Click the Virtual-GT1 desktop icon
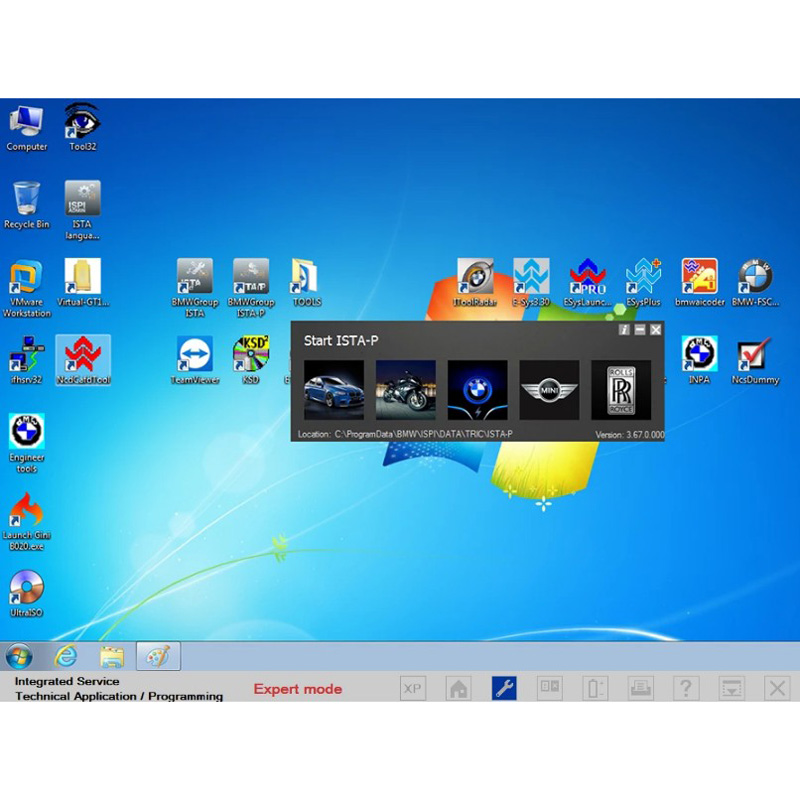This screenshot has height=800, width=800. 83,283
